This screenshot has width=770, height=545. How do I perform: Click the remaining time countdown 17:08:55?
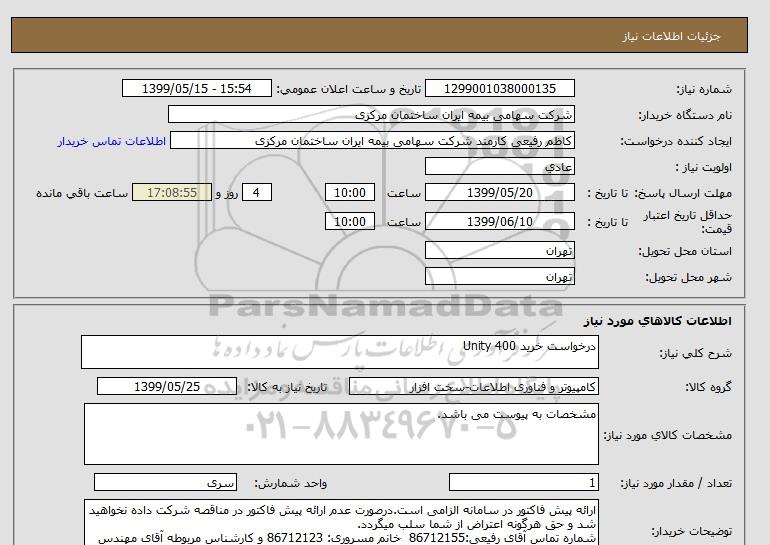pyautogui.click(x=172, y=192)
